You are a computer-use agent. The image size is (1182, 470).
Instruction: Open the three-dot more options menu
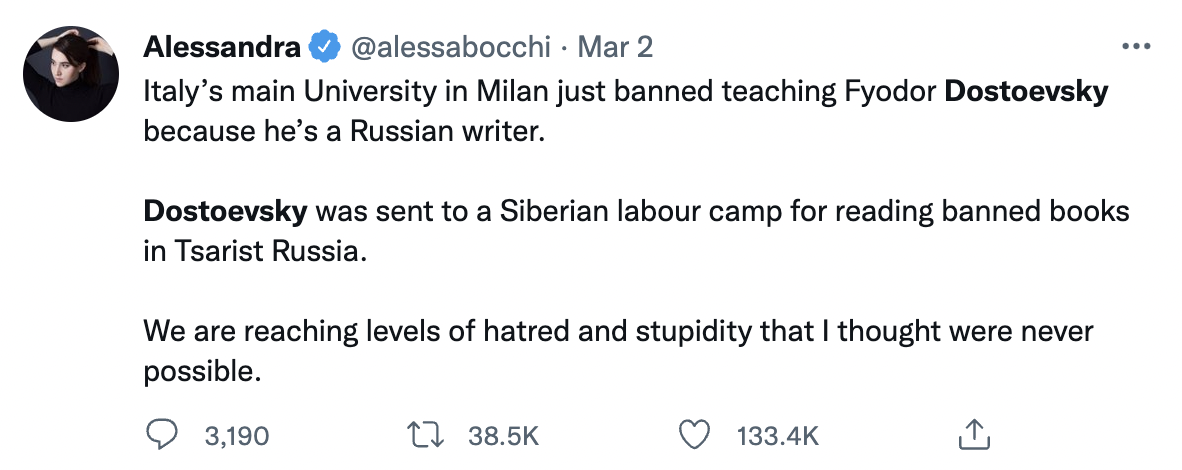tap(1138, 47)
